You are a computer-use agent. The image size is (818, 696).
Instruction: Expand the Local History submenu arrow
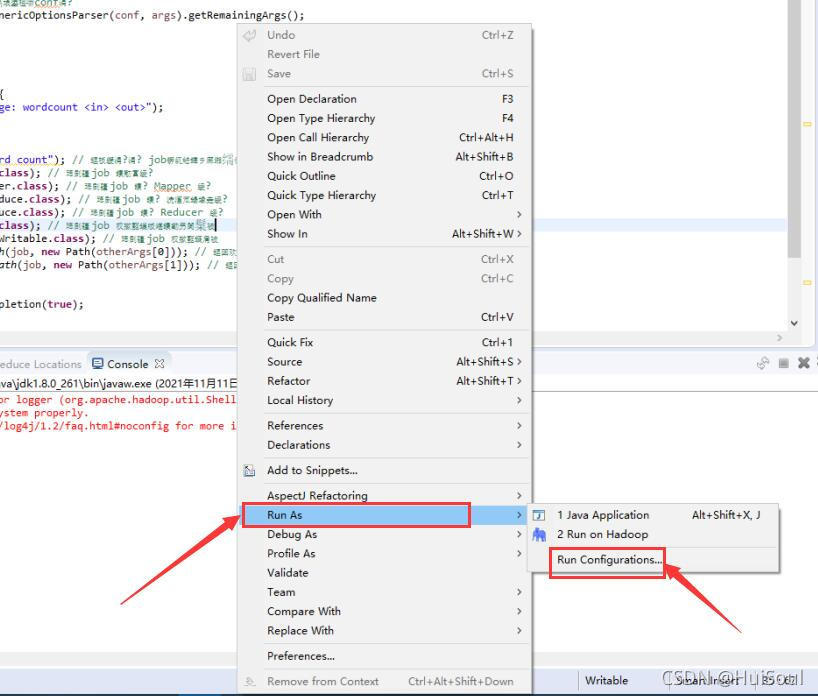(519, 400)
